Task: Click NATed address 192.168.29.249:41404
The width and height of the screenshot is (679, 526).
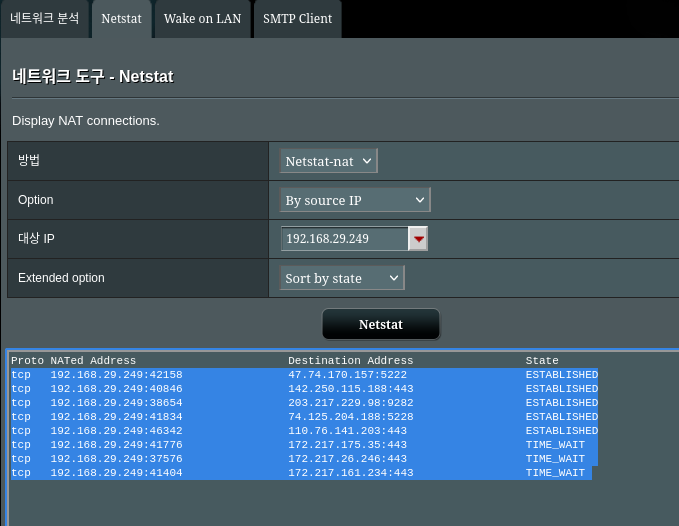Action: [x=116, y=473]
